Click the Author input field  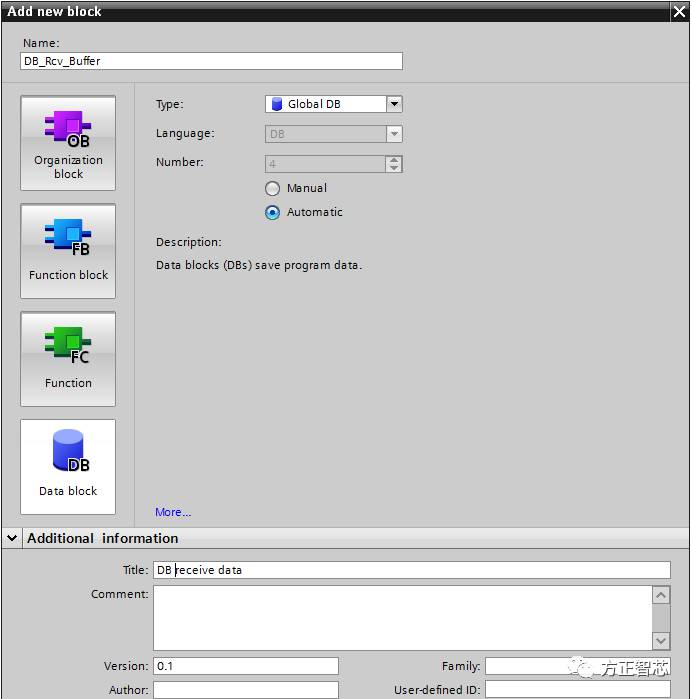click(245, 690)
